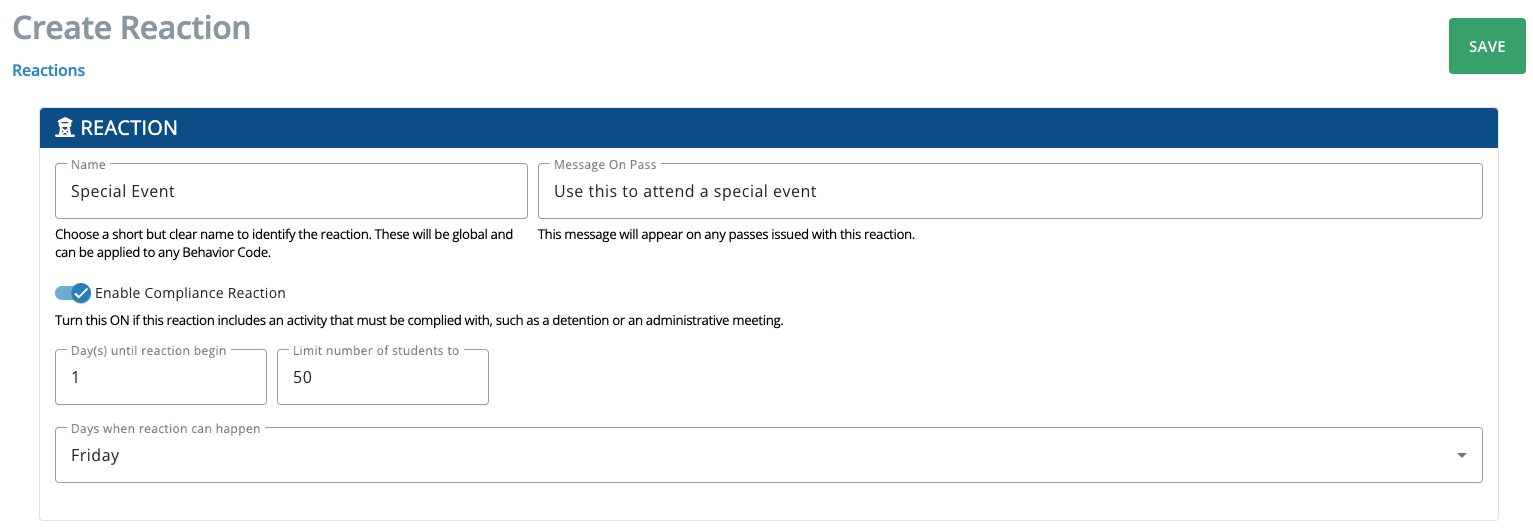The width and height of the screenshot is (1533, 528).
Task: Click the dropdown arrow next to Friday
Action: pos(1462,456)
